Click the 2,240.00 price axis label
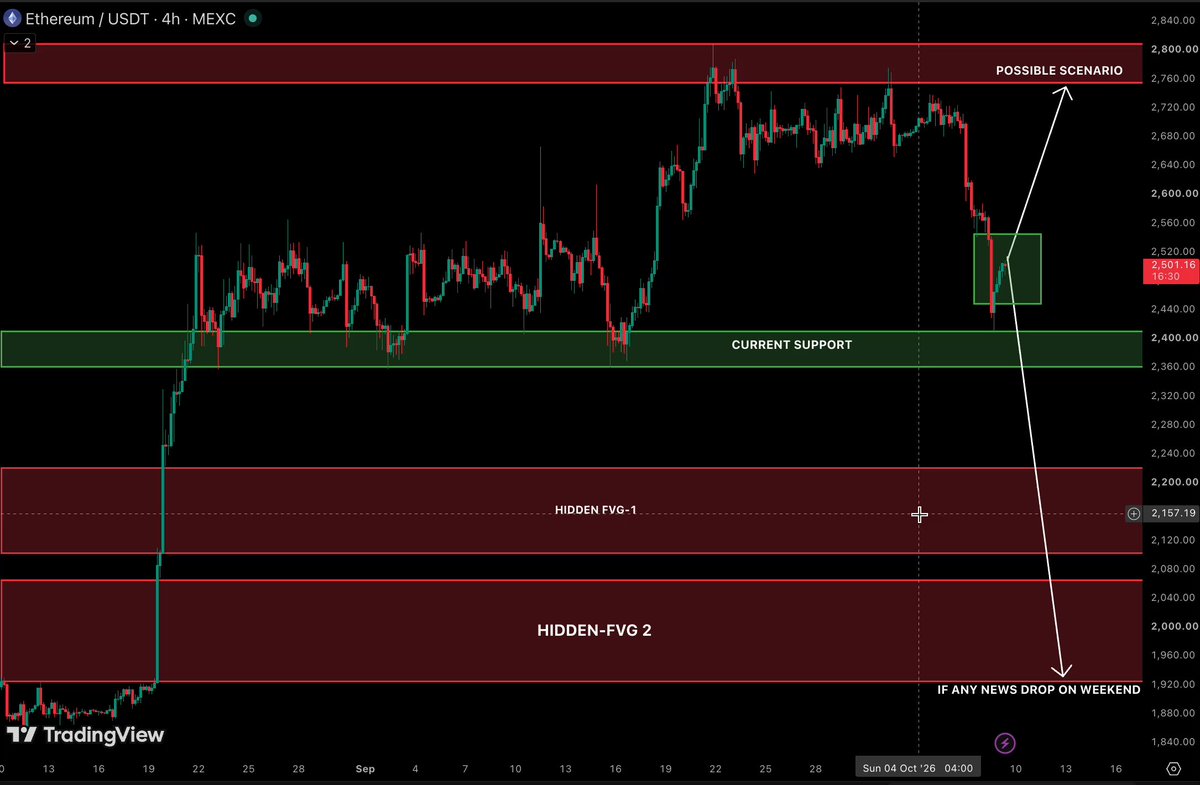Viewport: 1200px width, 785px height. point(1174,453)
